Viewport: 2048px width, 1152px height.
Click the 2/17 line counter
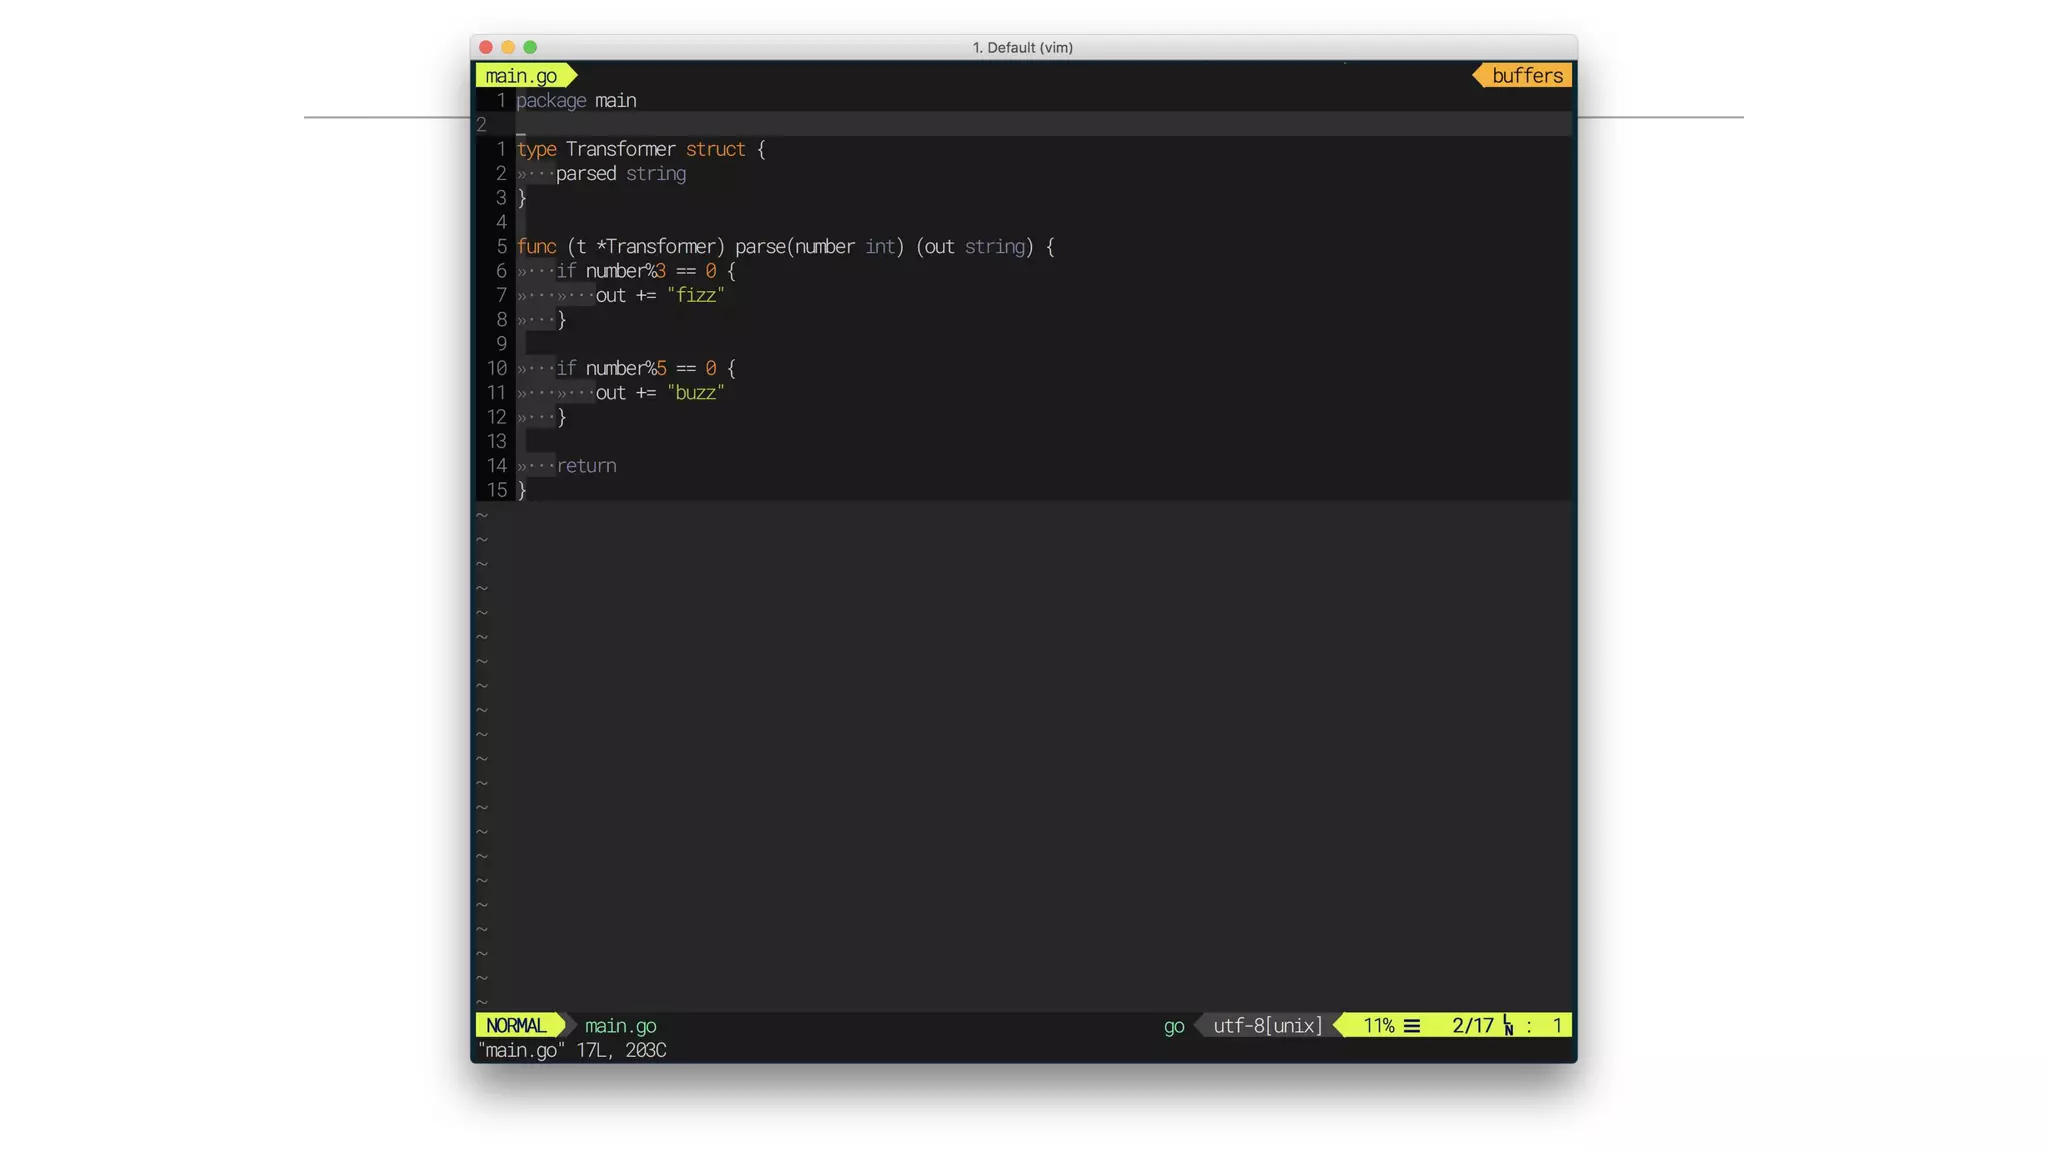point(1472,1025)
